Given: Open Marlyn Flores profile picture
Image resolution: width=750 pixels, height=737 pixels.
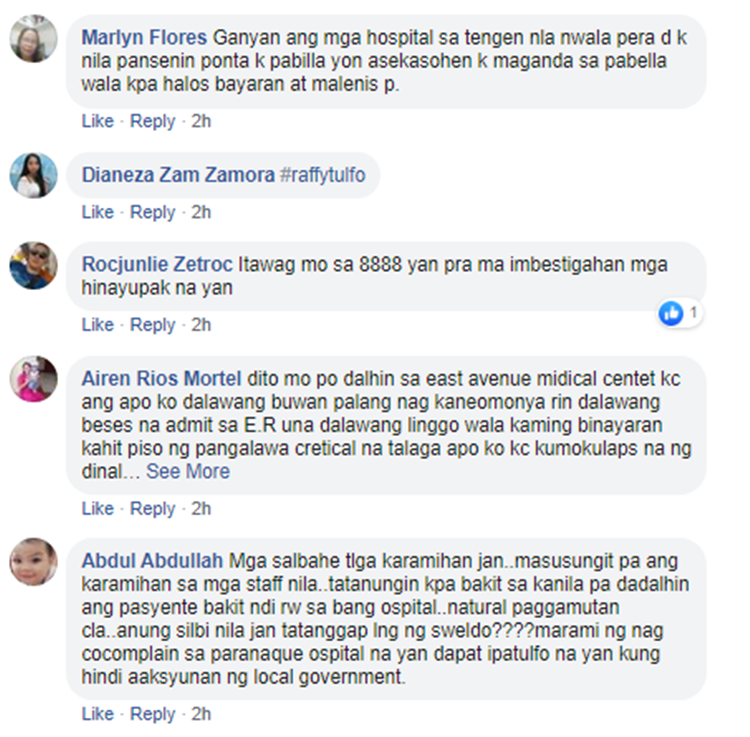Looking at the screenshot, I should 33,38.
